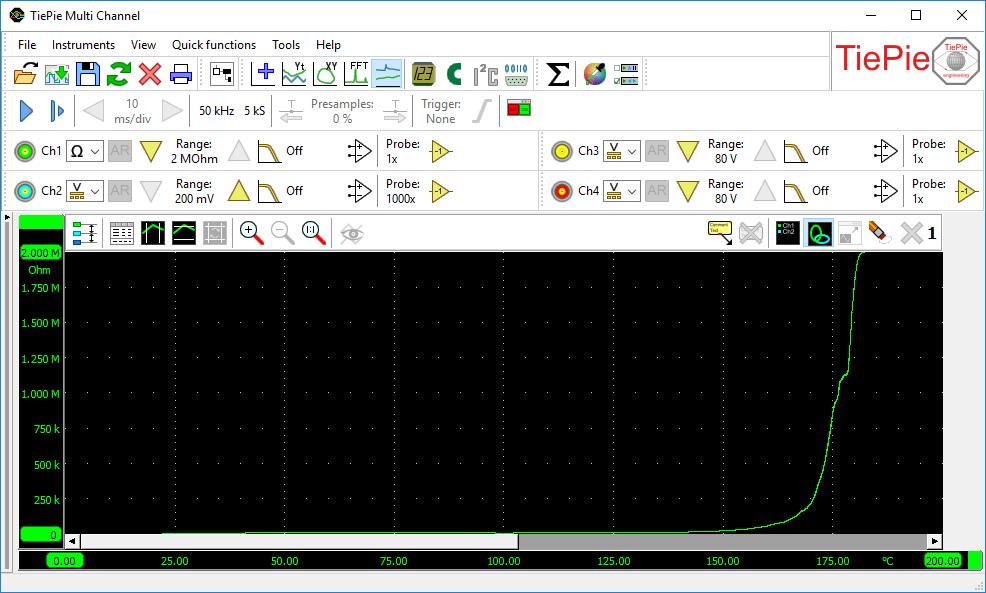Toggle Ch1 channel on/off indicator
The image size is (986, 593).
26,151
